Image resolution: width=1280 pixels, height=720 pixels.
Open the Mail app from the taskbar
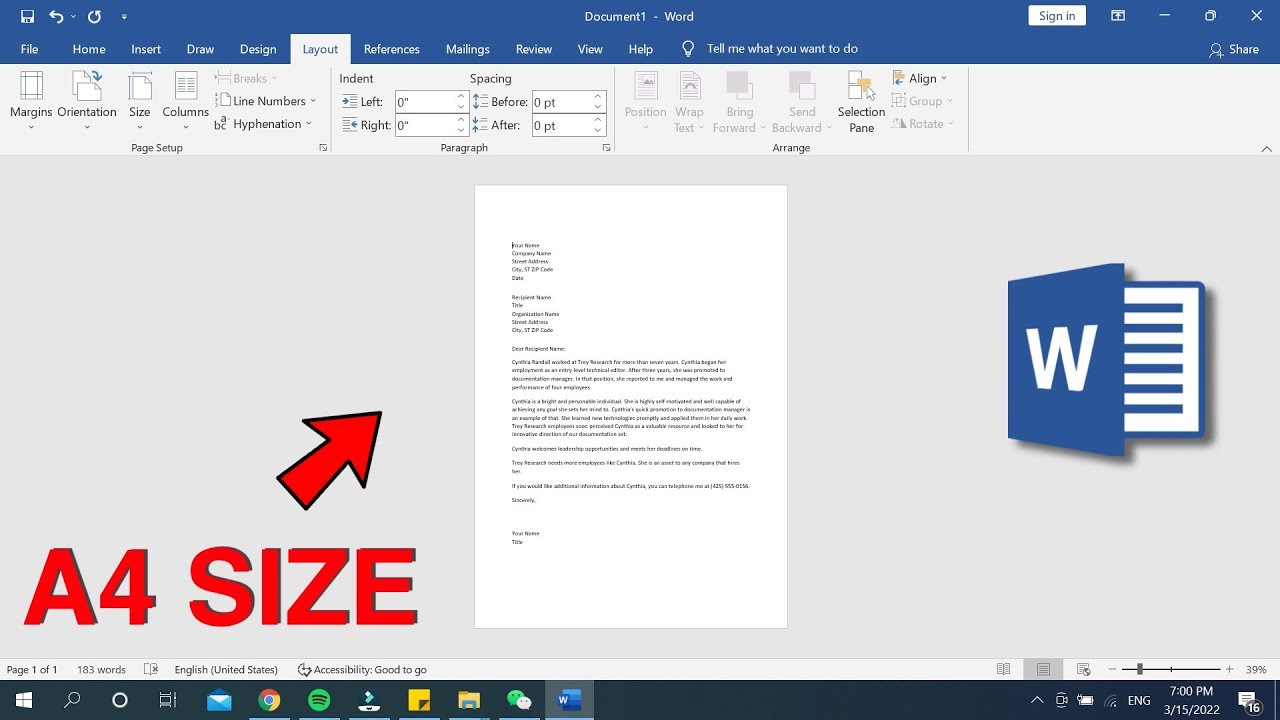click(219, 700)
